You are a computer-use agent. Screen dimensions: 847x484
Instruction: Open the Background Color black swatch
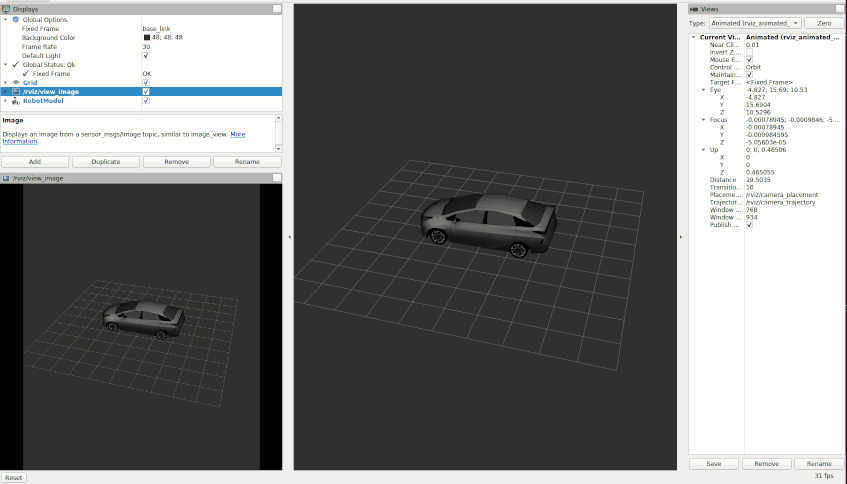146,37
